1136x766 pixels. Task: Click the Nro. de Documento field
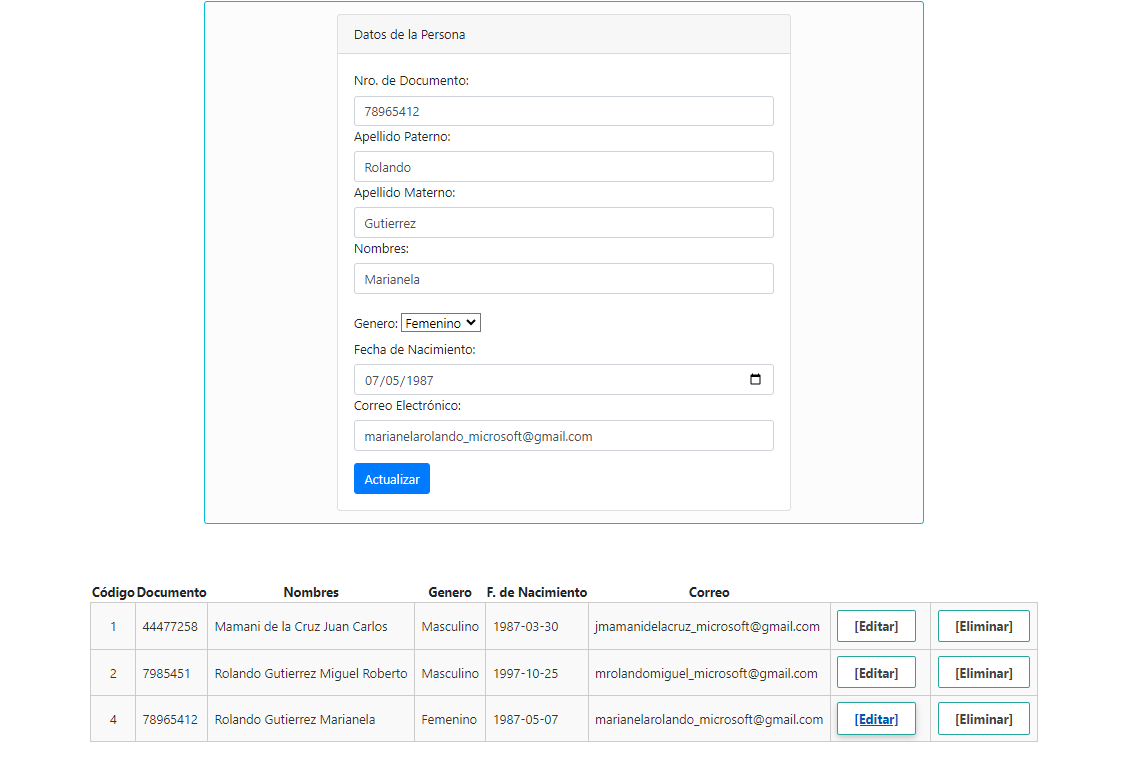coord(563,111)
